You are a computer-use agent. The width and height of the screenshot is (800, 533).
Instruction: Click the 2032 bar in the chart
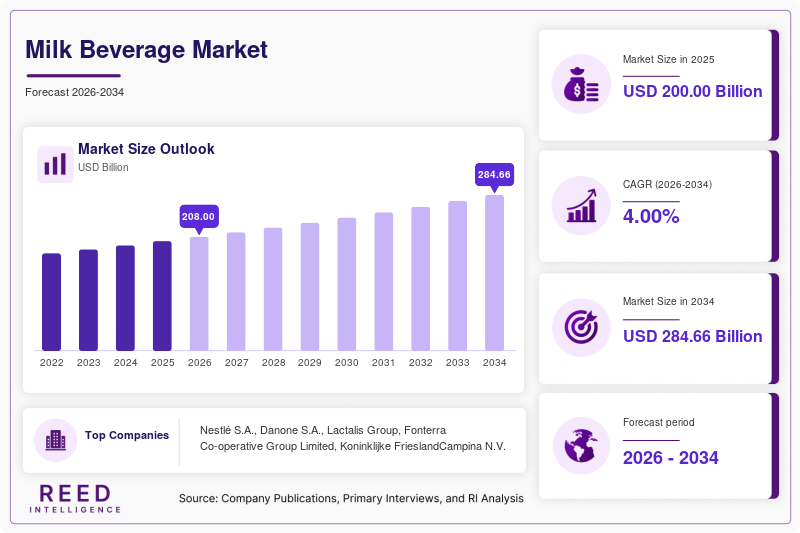tap(420, 278)
